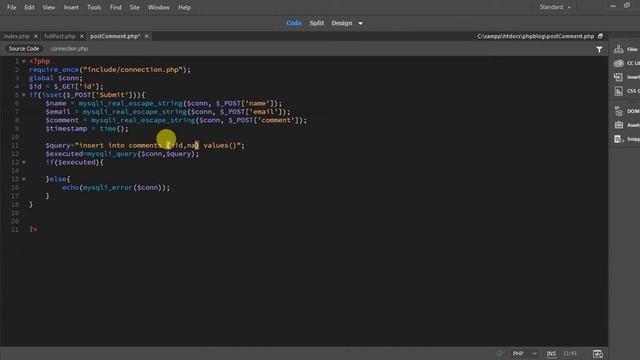The height and width of the screenshot is (360, 640).
Task: Select the postComment.php tab
Action: 115,36
